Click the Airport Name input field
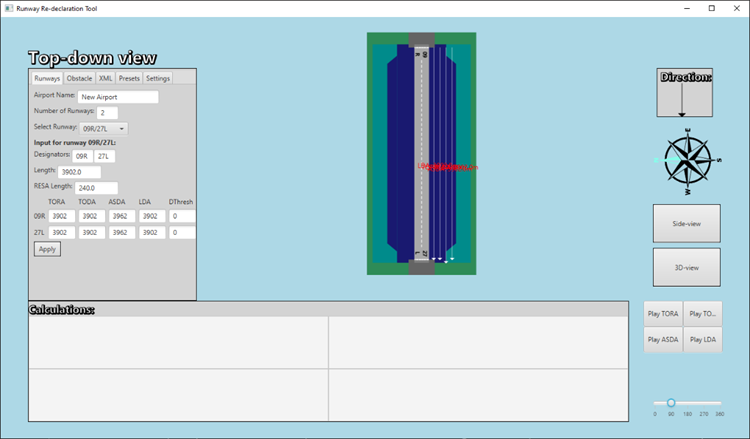750x439 pixels. tap(118, 97)
